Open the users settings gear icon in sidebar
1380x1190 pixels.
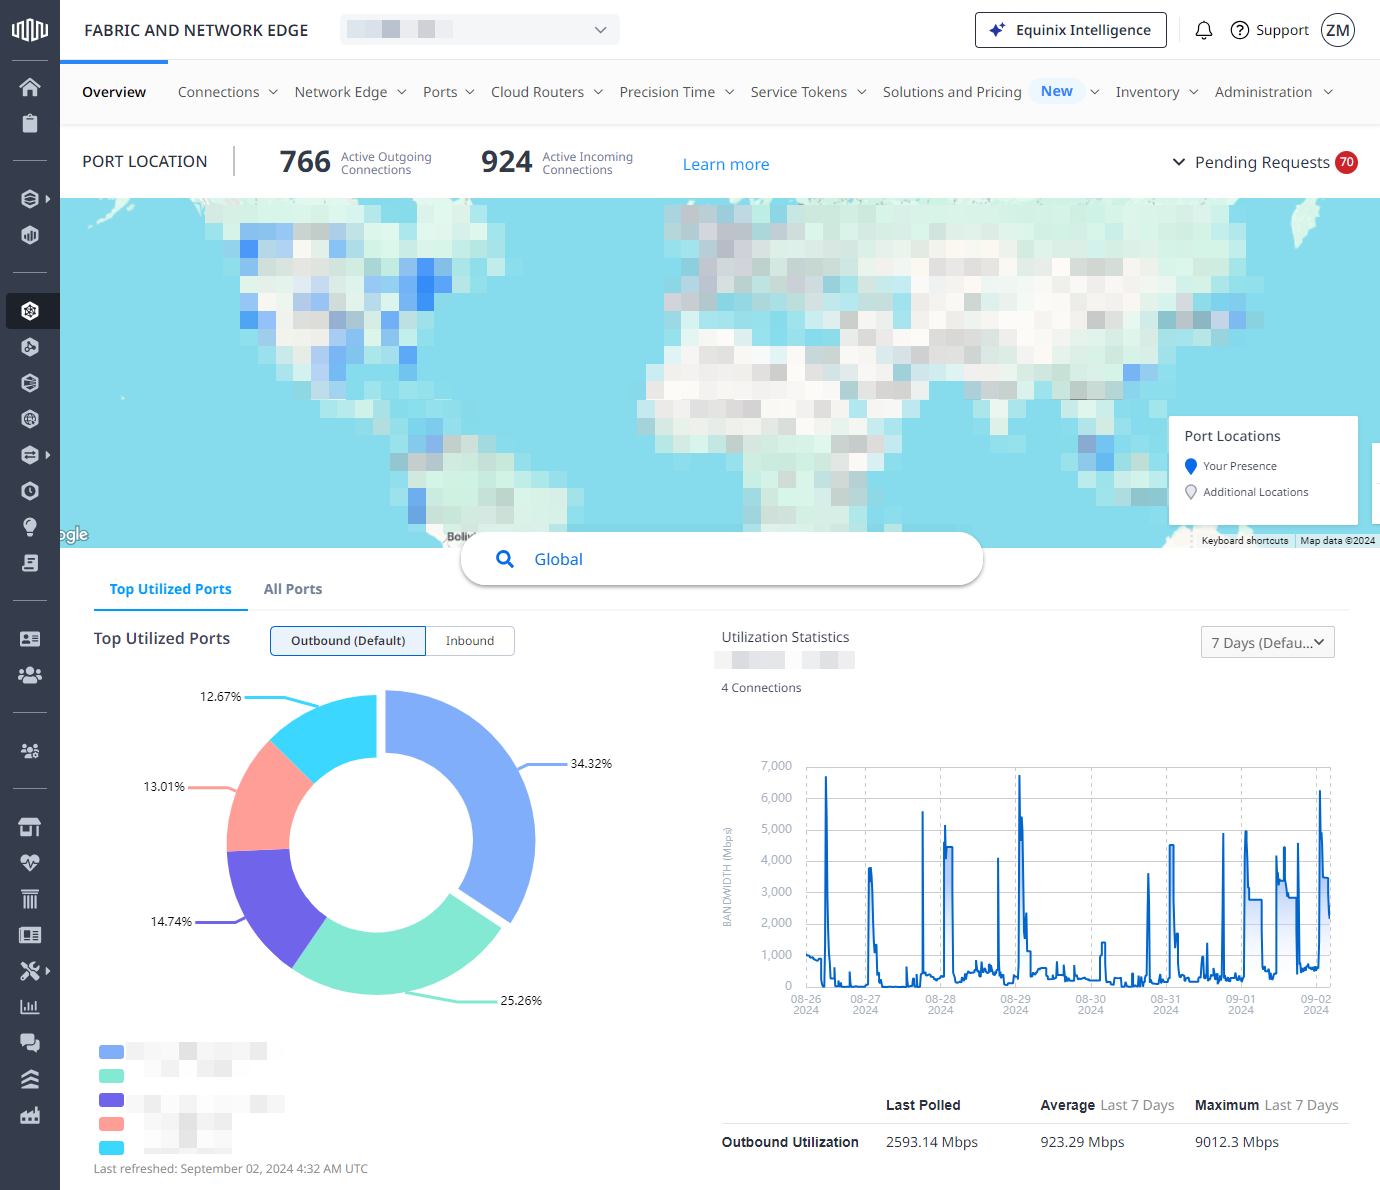tap(30, 751)
